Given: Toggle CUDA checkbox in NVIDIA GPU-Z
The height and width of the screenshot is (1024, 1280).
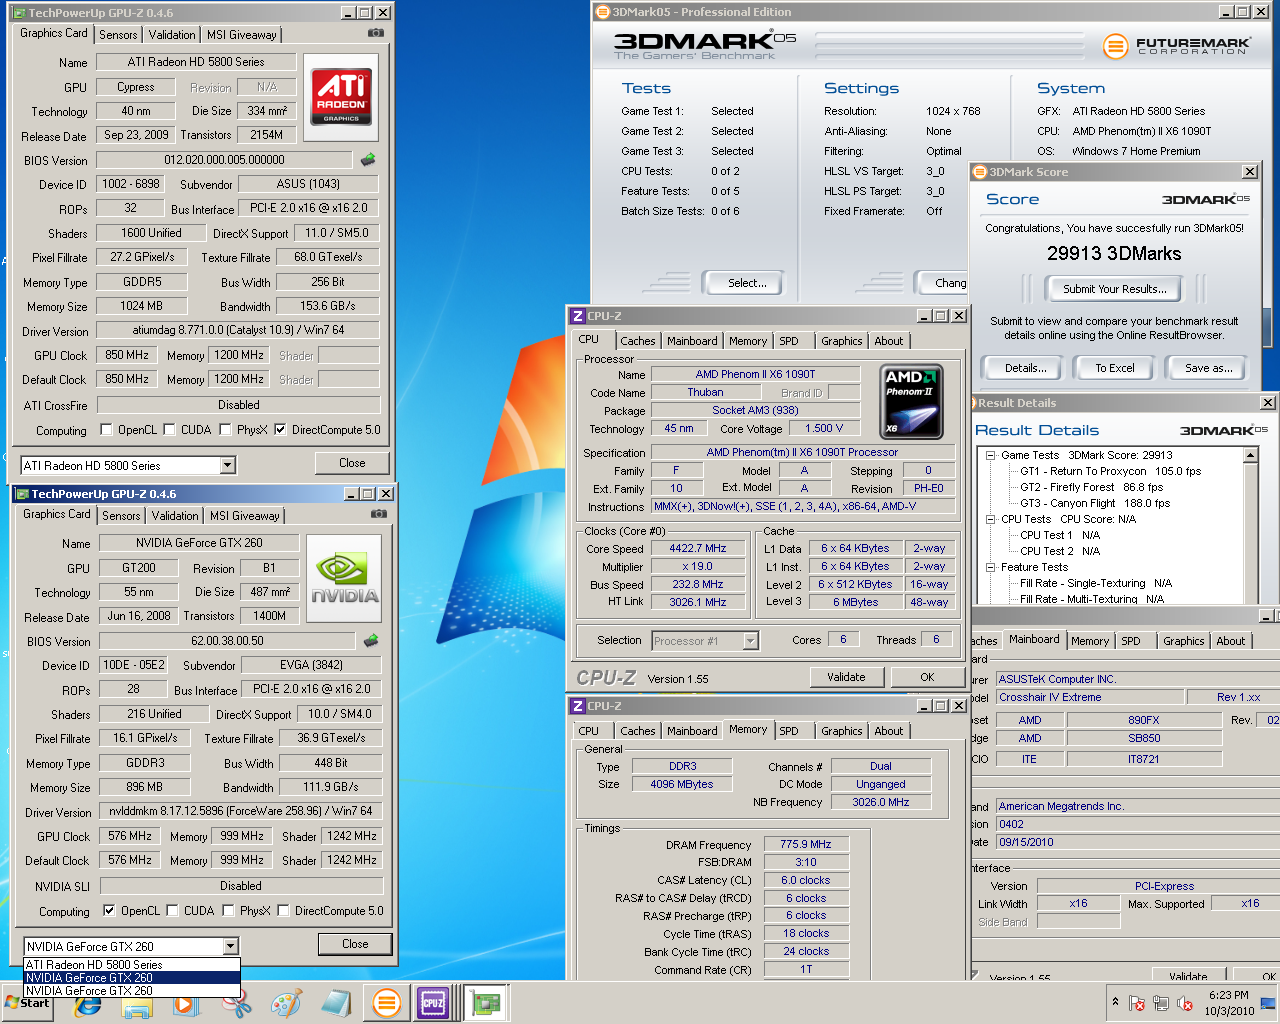Looking at the screenshot, I should [x=172, y=911].
